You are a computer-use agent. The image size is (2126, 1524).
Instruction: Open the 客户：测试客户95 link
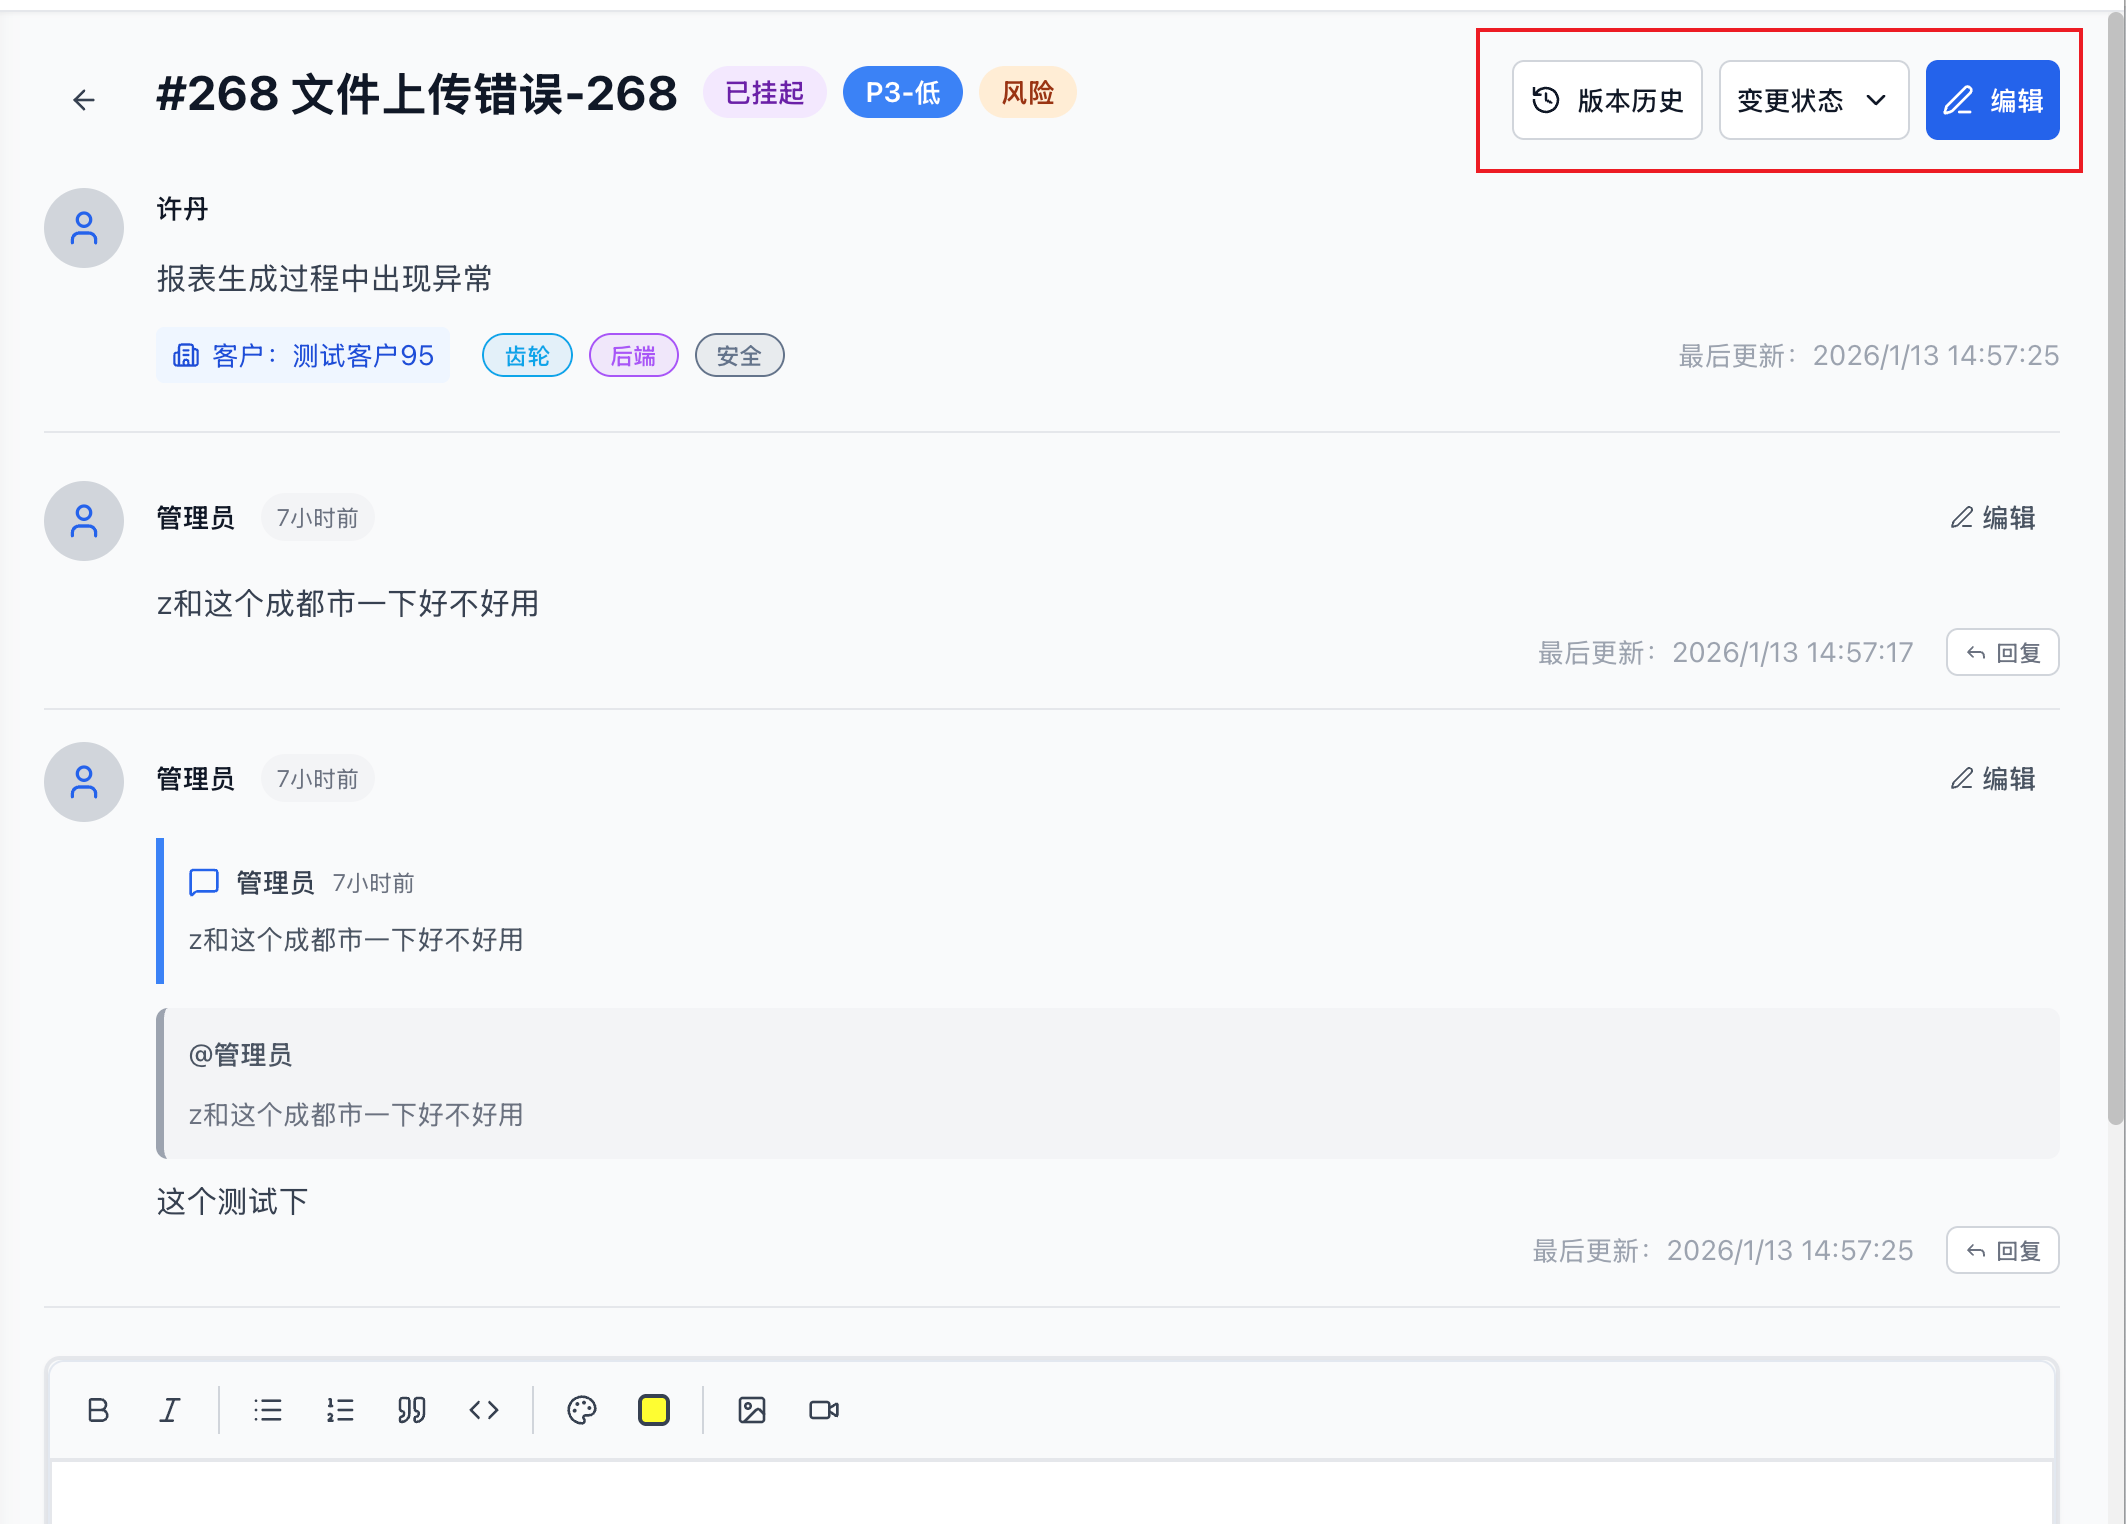[303, 356]
